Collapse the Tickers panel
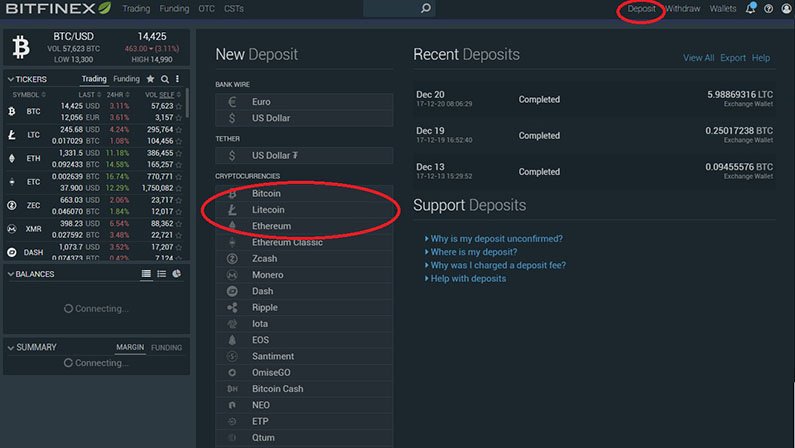This screenshot has width=795, height=448. (11, 79)
